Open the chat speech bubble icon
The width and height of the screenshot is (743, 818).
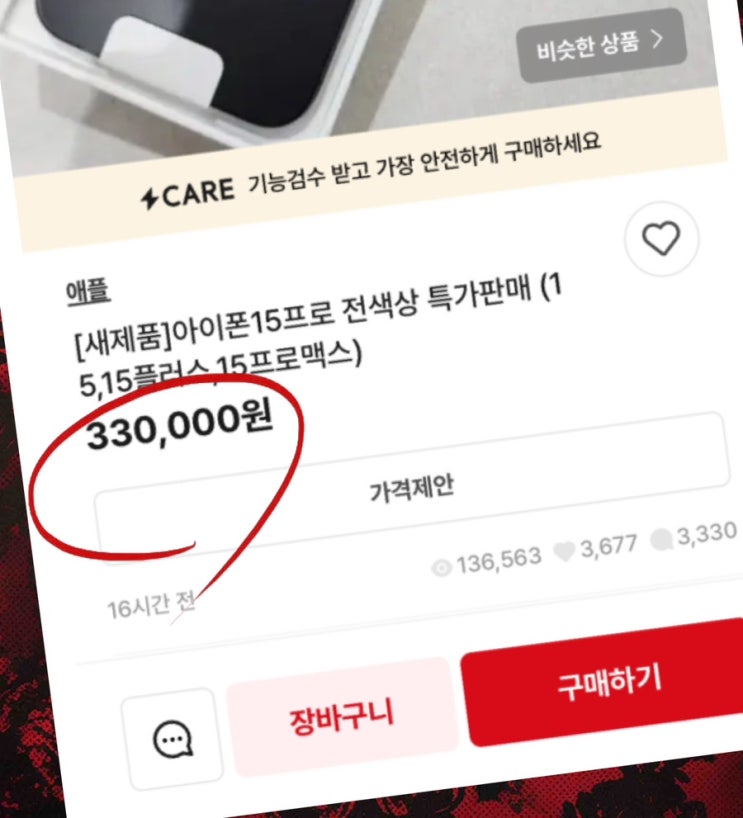tap(173, 739)
